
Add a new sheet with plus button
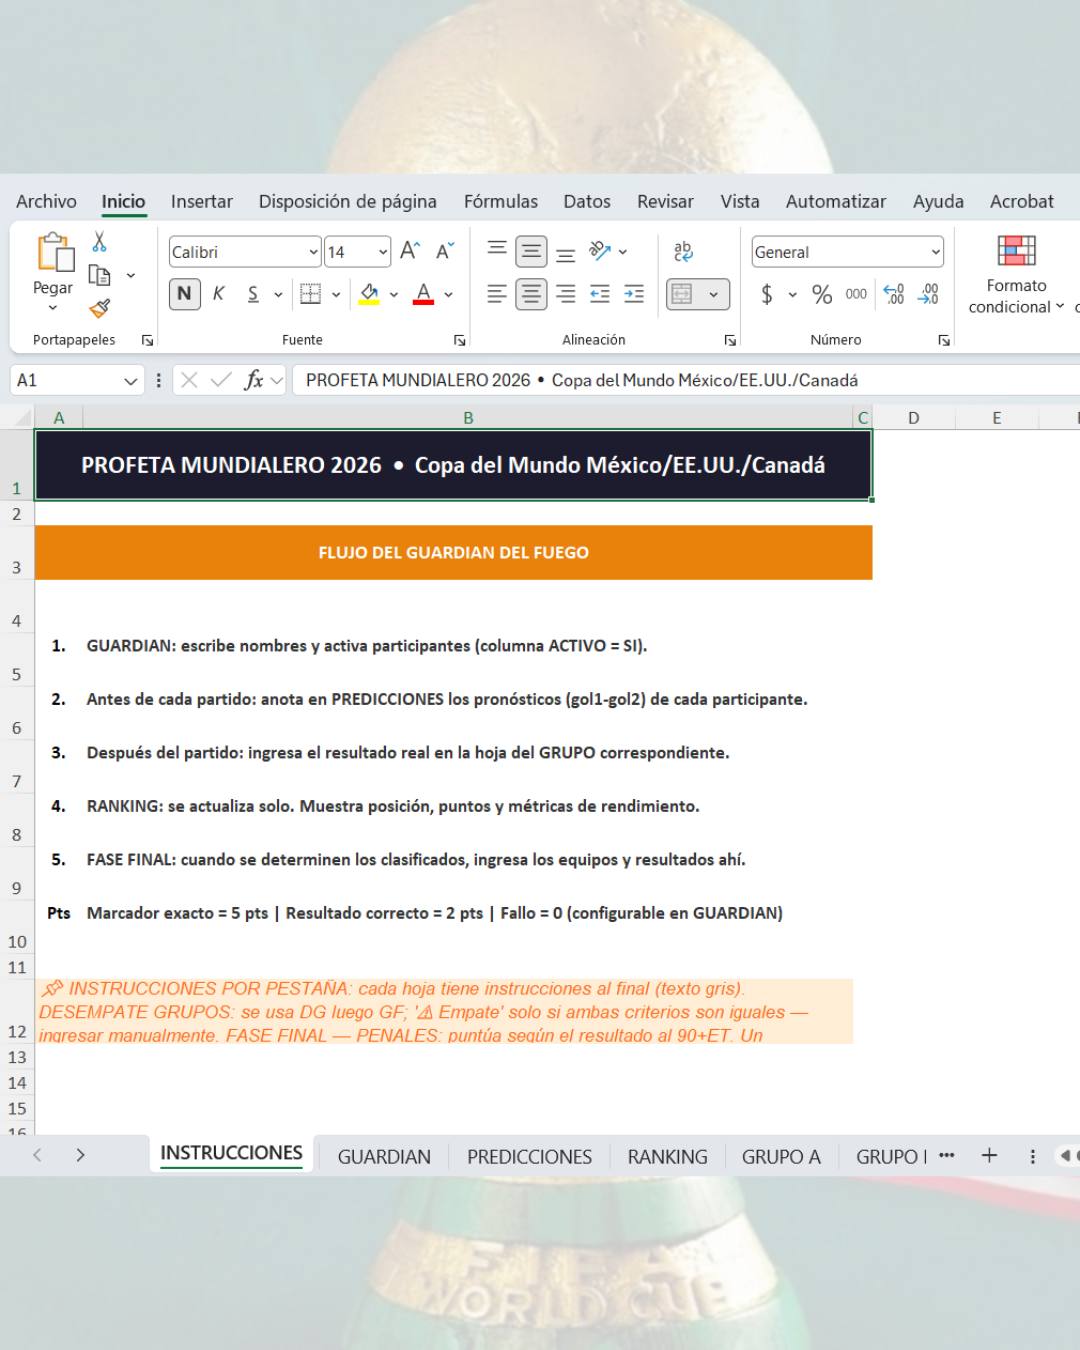pyautogui.click(x=989, y=1155)
